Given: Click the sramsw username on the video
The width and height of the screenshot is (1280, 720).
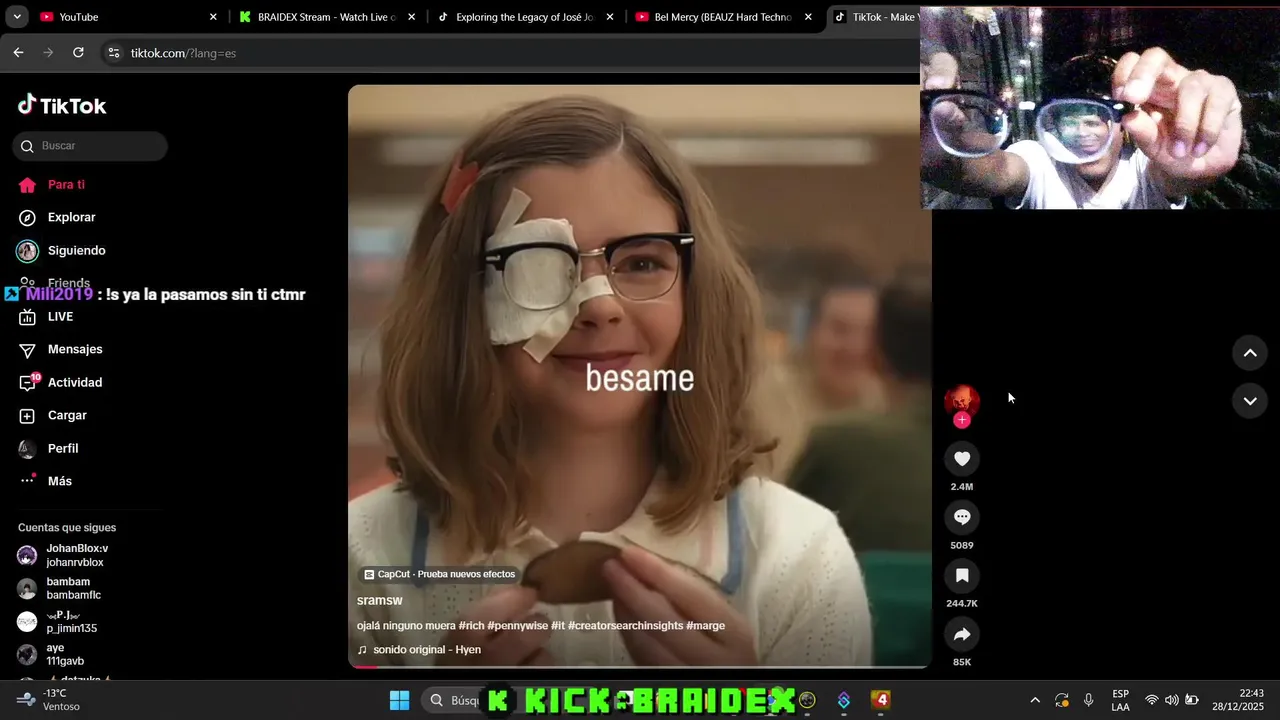Looking at the screenshot, I should tap(379, 600).
